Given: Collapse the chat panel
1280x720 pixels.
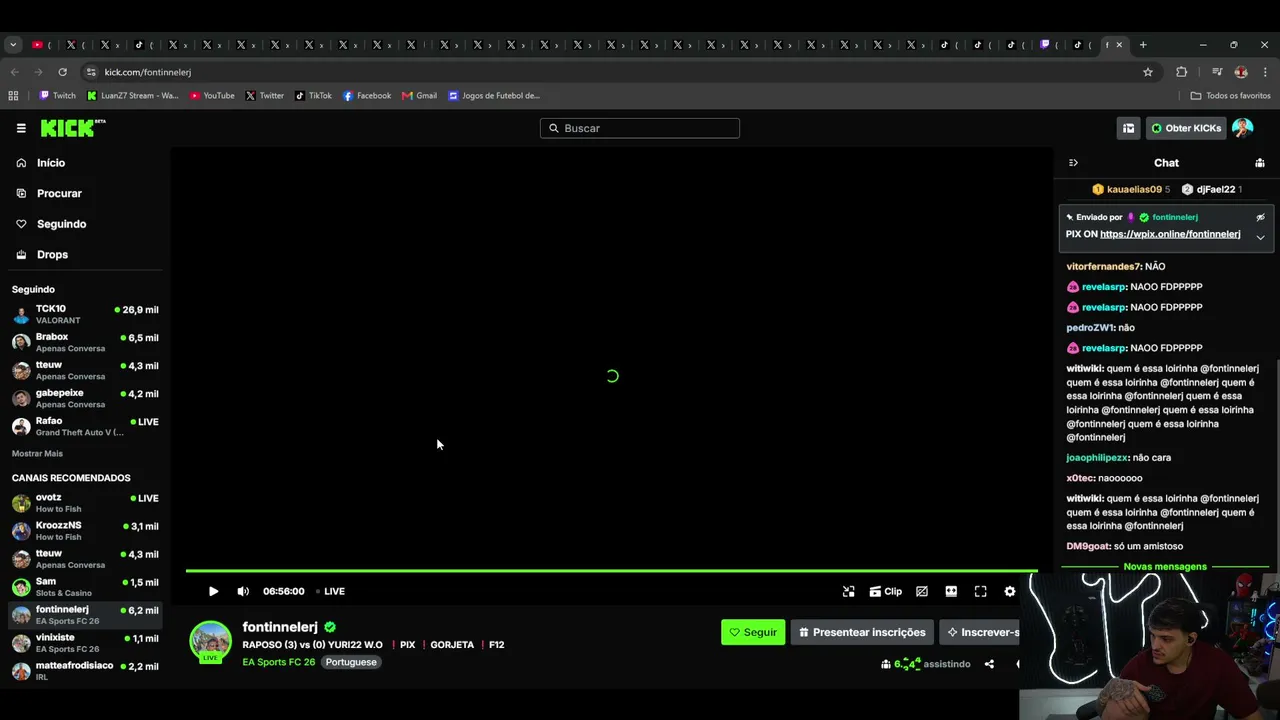Looking at the screenshot, I should tap(1073, 163).
